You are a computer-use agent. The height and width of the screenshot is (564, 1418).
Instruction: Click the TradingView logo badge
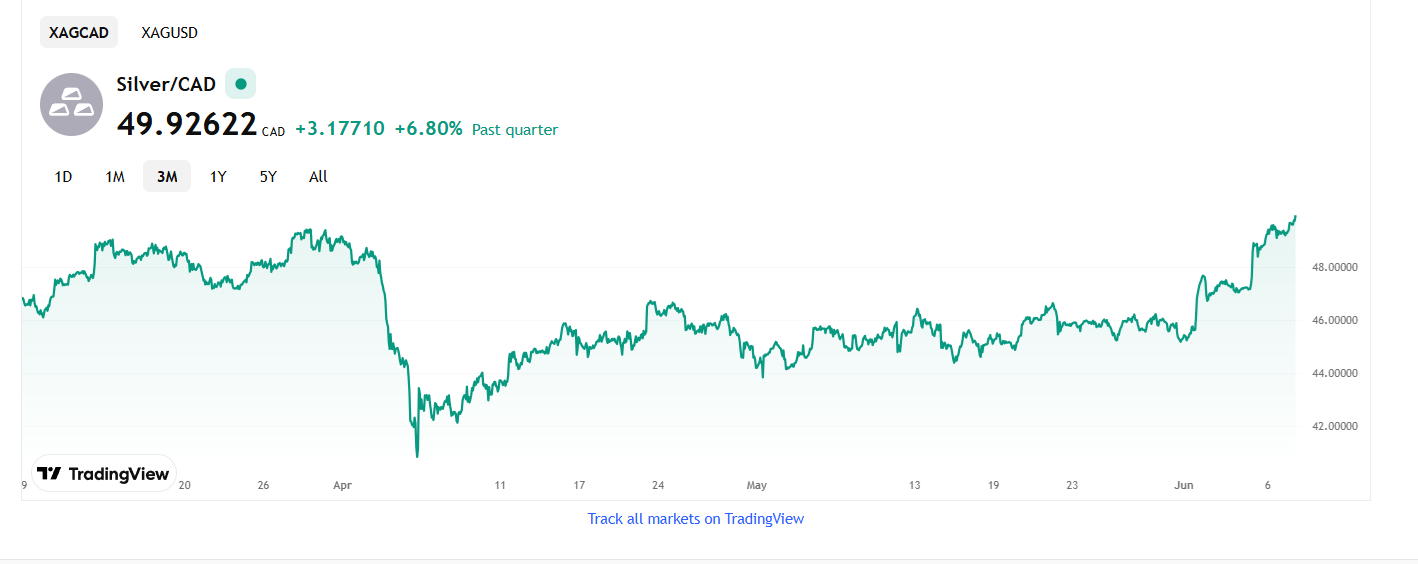[104, 474]
